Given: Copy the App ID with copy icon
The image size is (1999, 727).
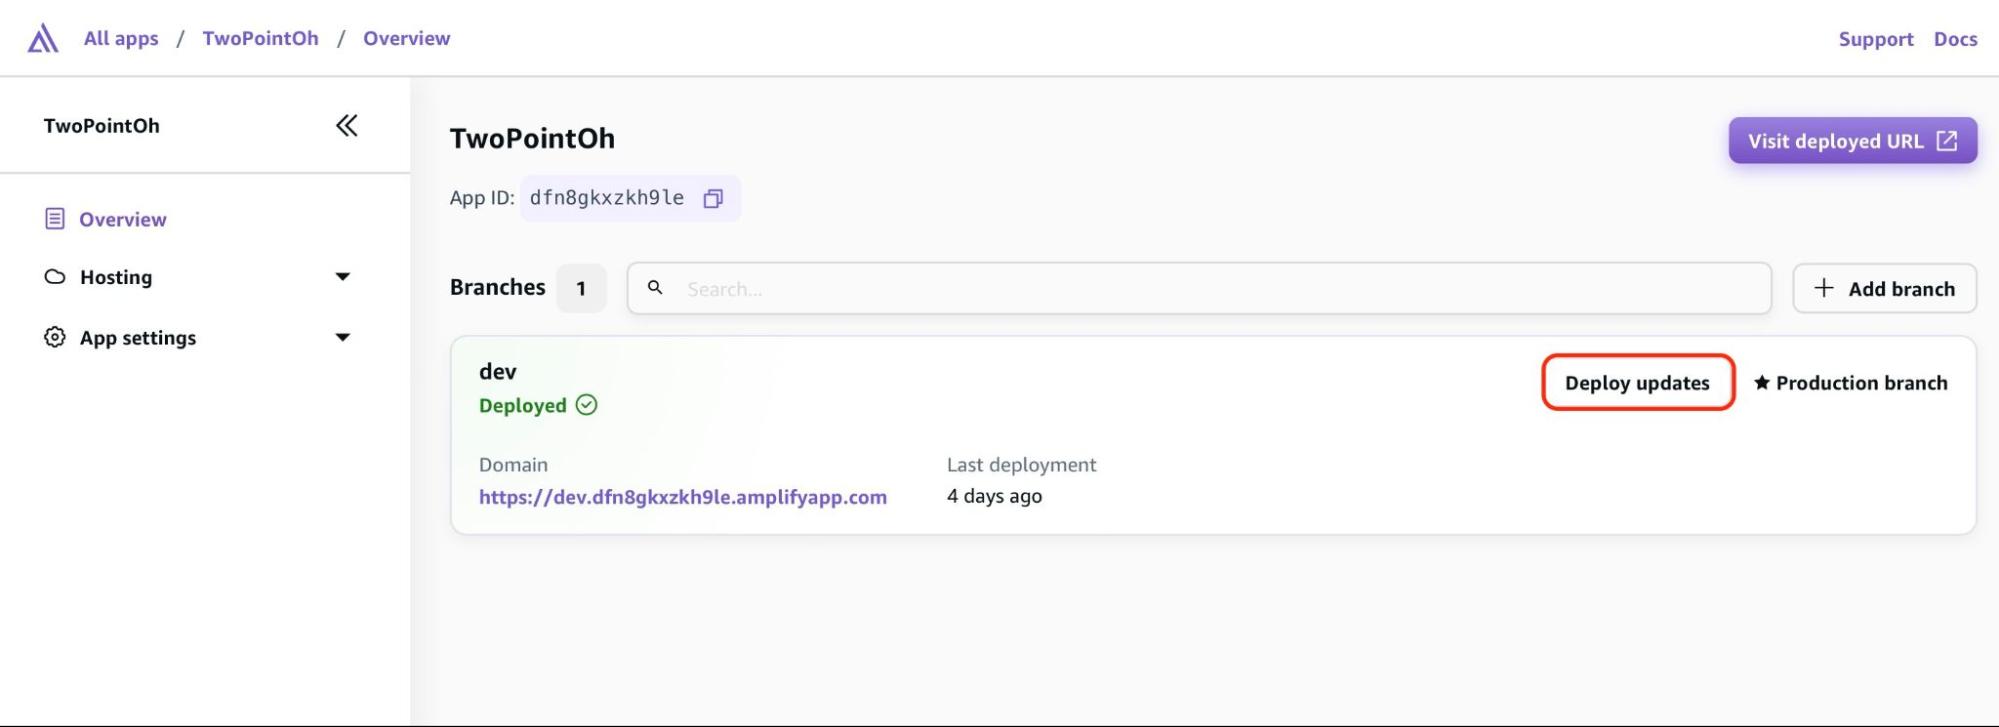Looking at the screenshot, I should [713, 198].
